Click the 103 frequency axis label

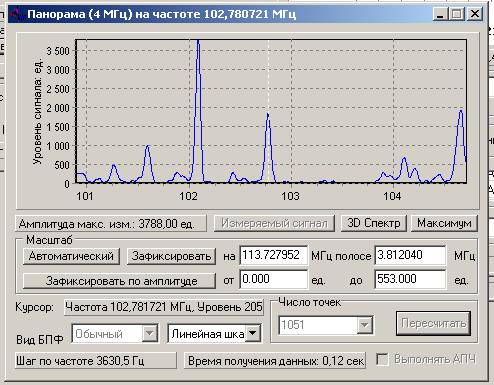coord(290,196)
